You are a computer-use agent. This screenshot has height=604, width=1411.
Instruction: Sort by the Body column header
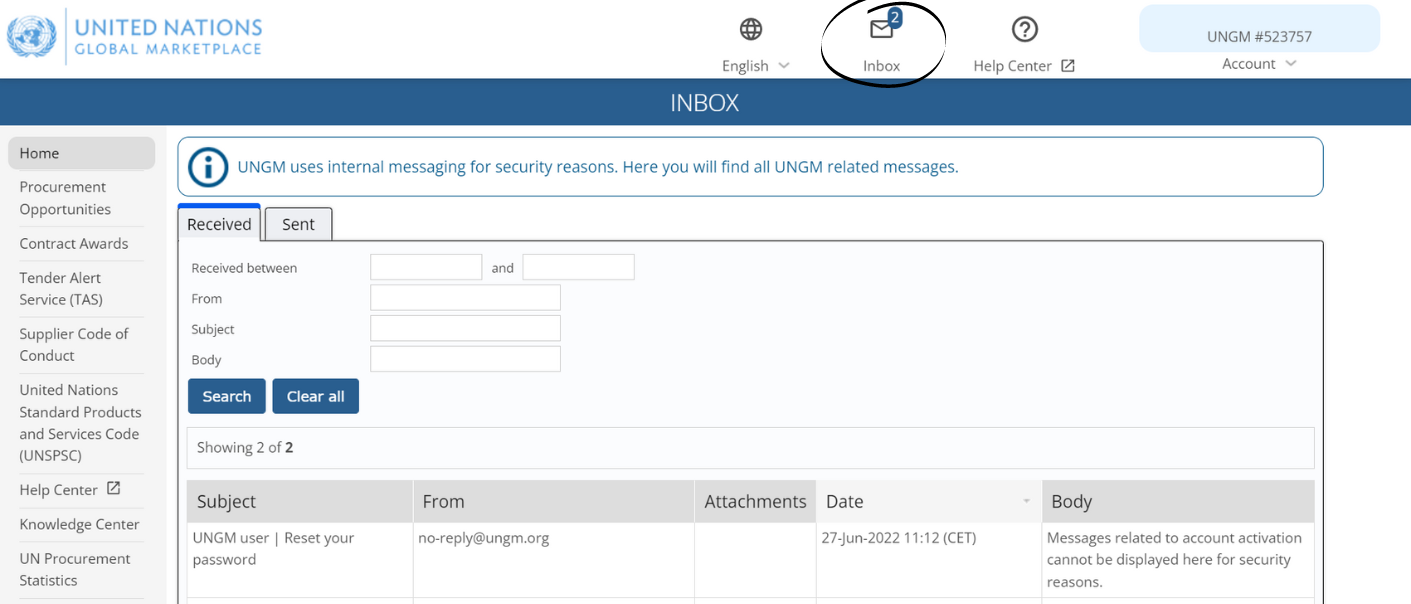tap(1178, 502)
